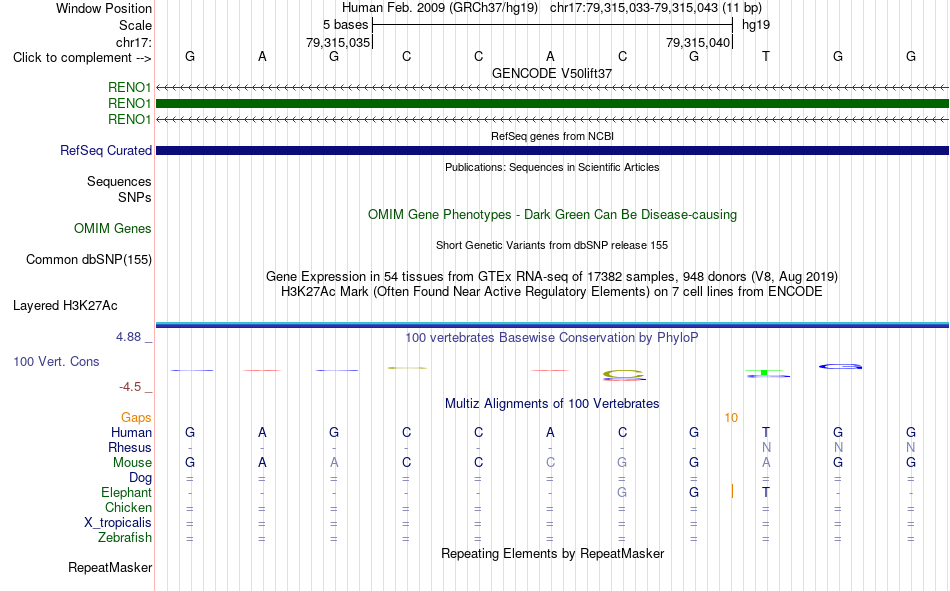Click the orange Gaps label
Viewport: 950px width, 591px height.
[x=136, y=417]
